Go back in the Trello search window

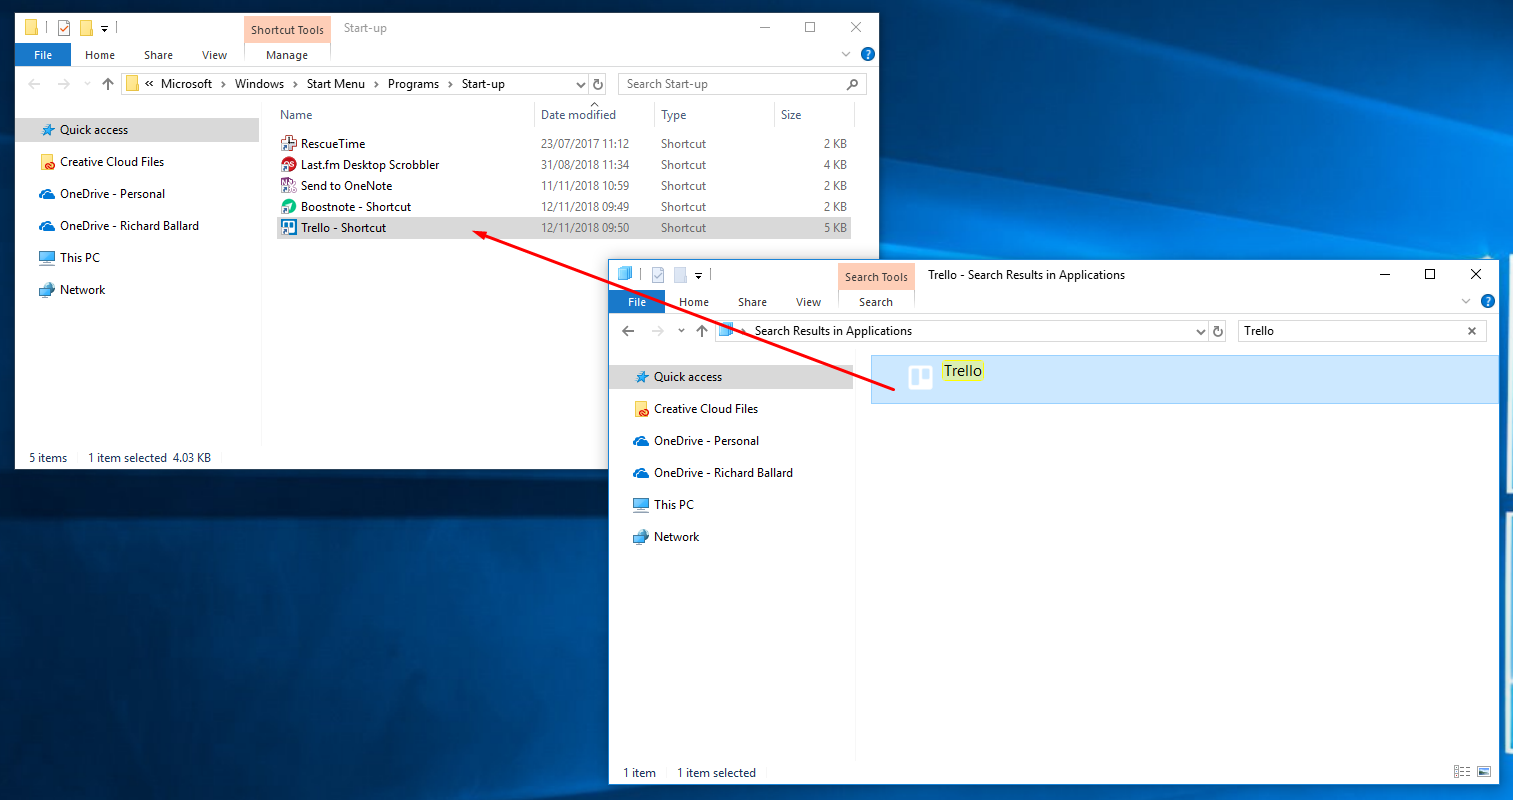[628, 331]
